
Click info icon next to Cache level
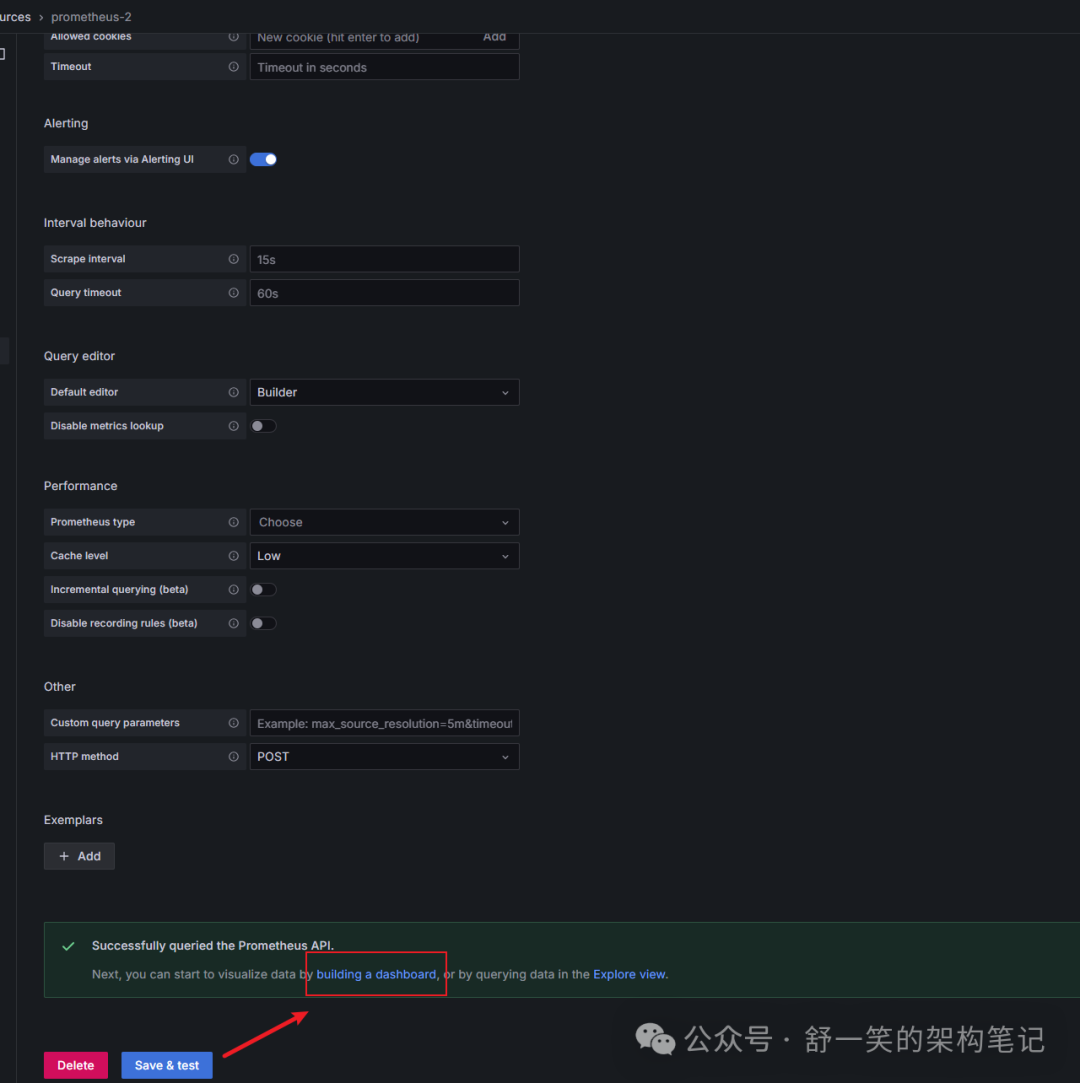(x=233, y=556)
